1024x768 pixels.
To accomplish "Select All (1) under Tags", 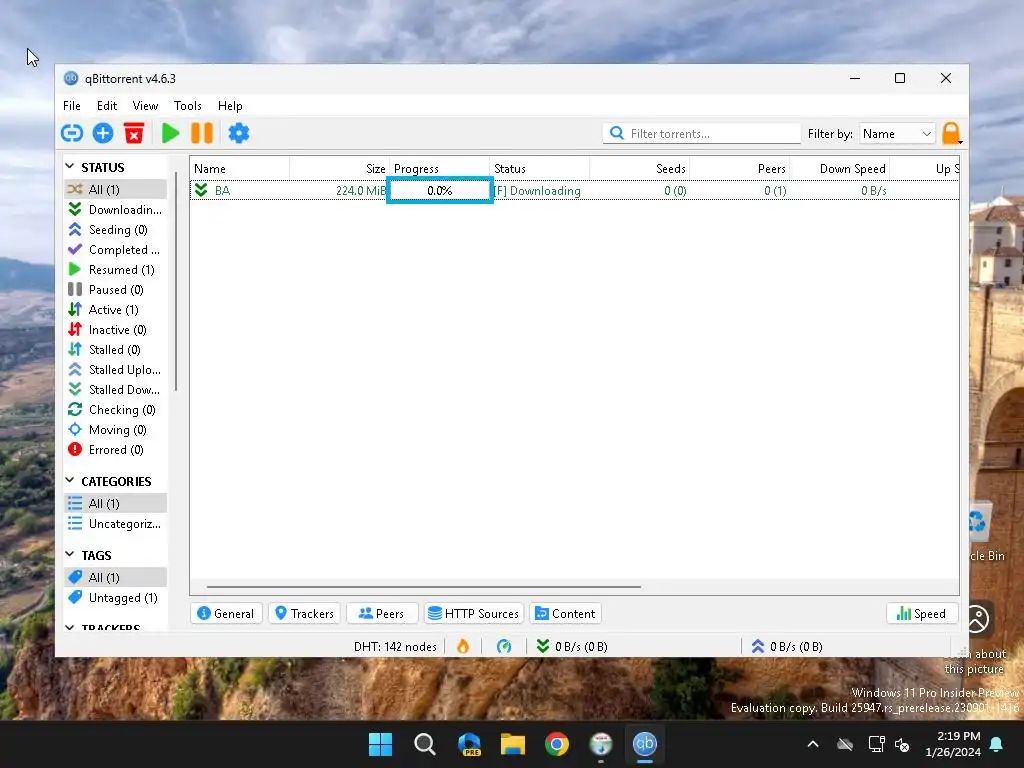I will point(115,577).
